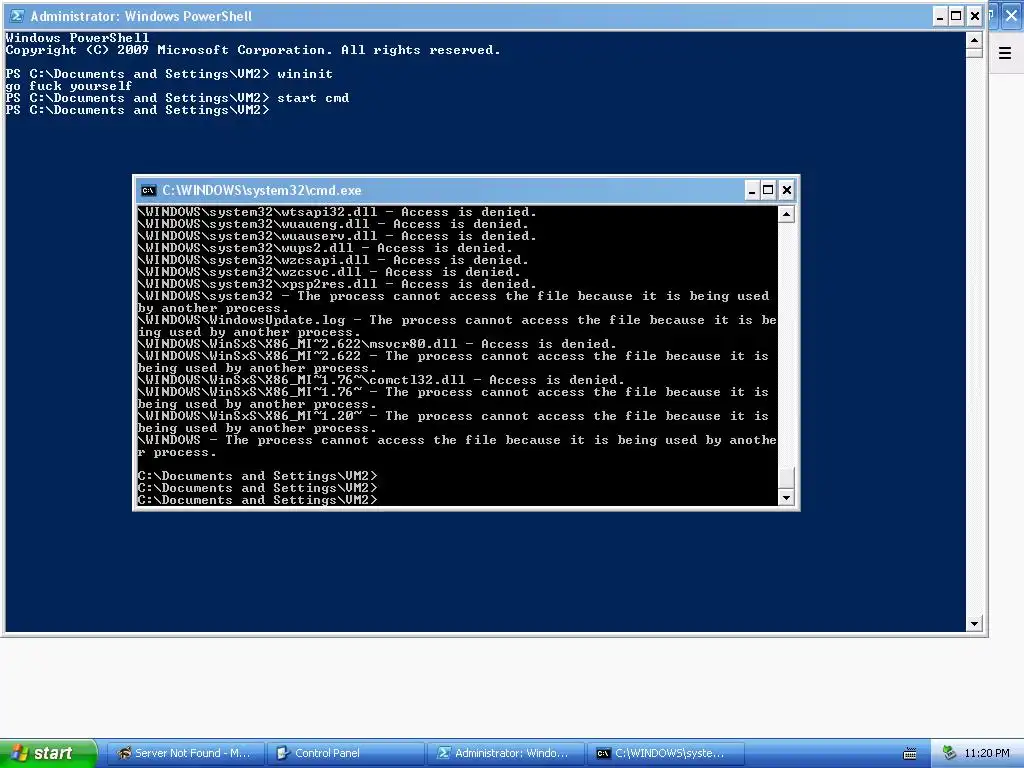The width and height of the screenshot is (1024, 768).
Task: Switch to Server Not Found taskbar item
Action: pos(185,753)
